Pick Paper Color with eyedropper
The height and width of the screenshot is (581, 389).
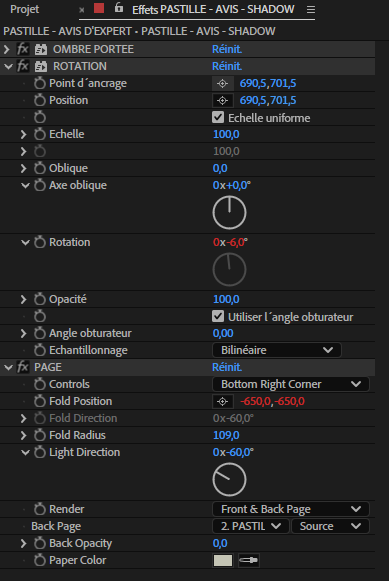249,560
